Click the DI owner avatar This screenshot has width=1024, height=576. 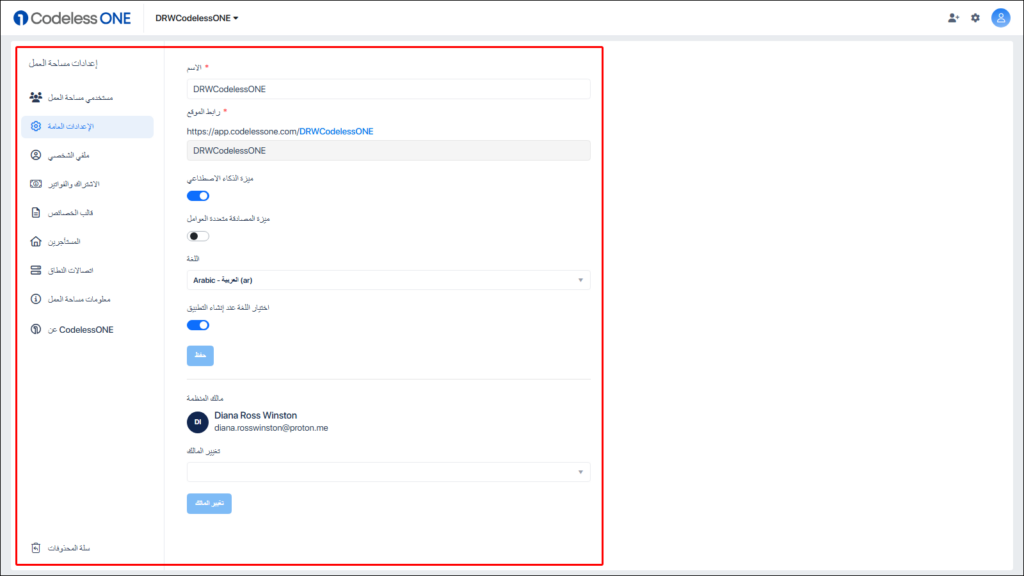pos(198,422)
